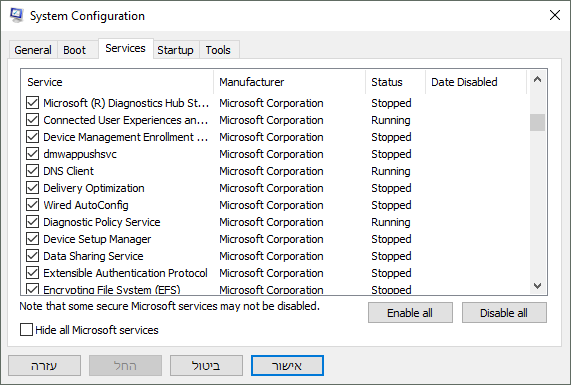Viewport: 571px width, 385px height.
Task: Sort by Date Disabled column header
Action: pyautogui.click(x=476, y=82)
